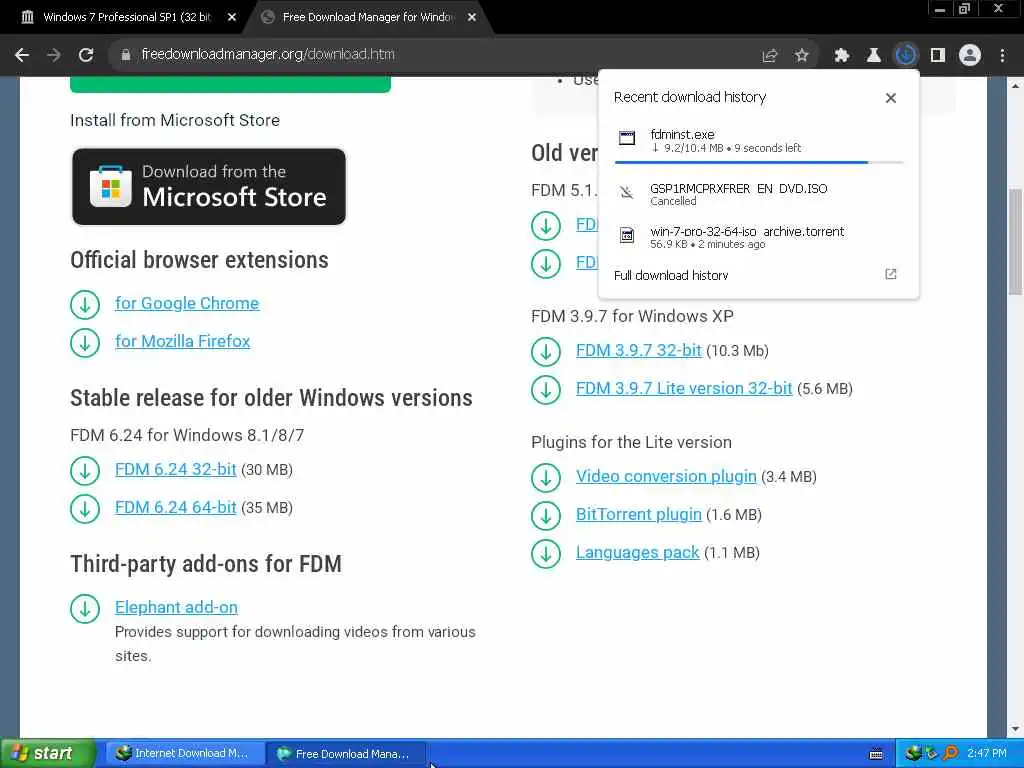The width and height of the screenshot is (1024, 768).
Task: Open the Extensions puzzle icon
Action: click(x=842, y=56)
